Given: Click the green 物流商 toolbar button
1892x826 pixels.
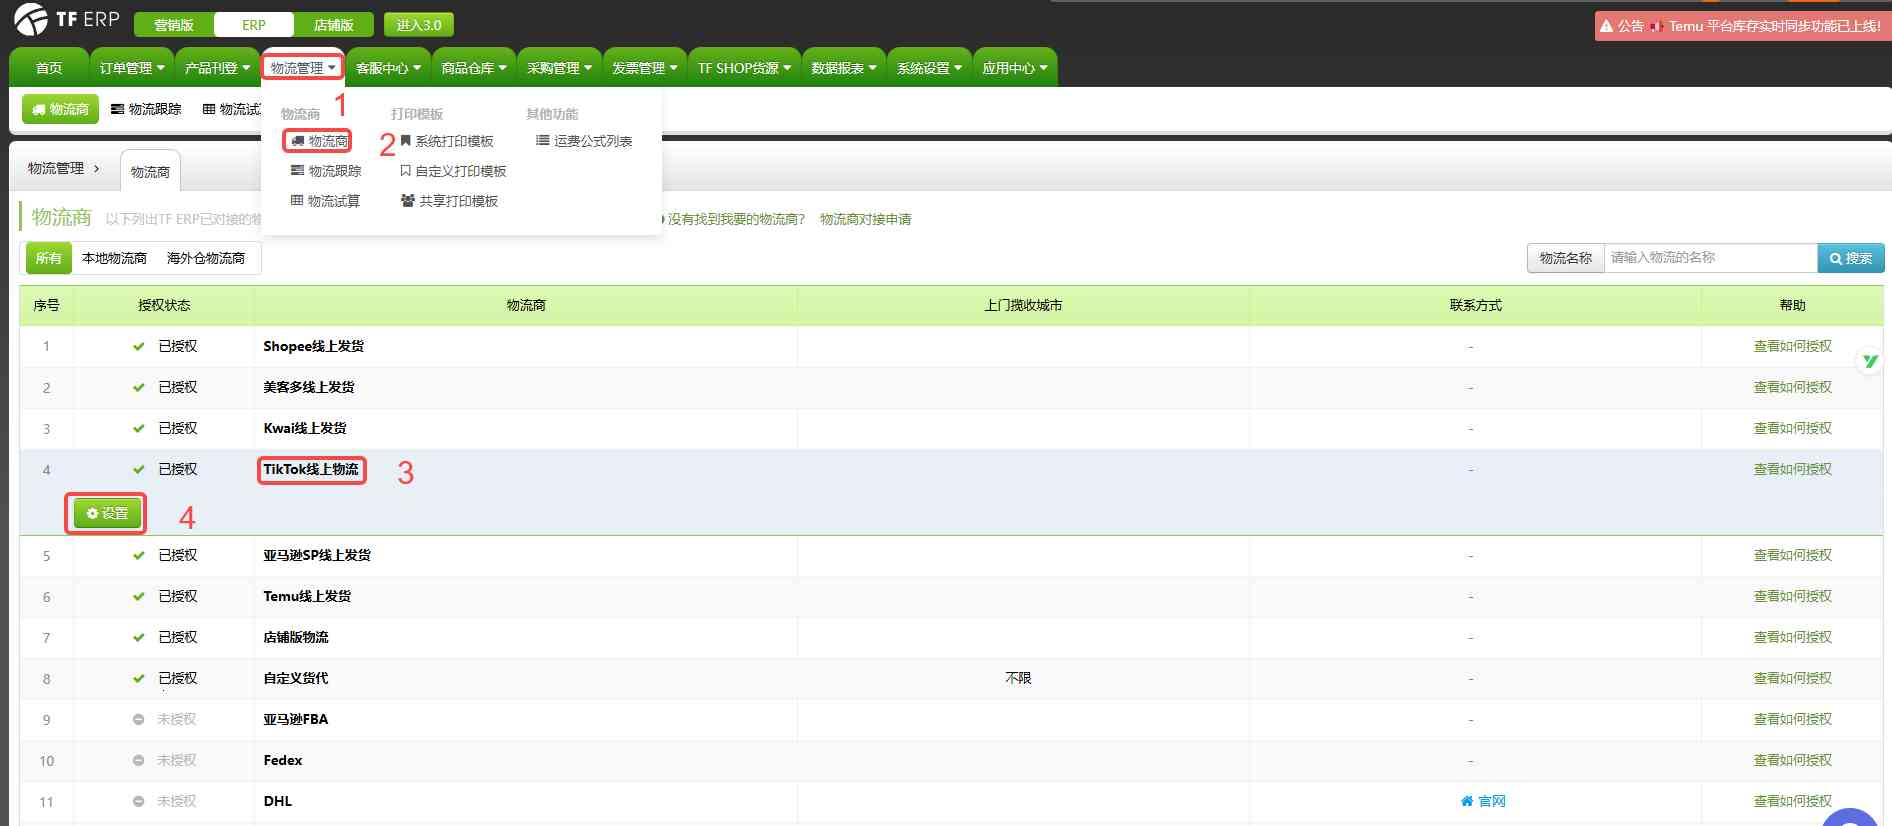Looking at the screenshot, I should coord(60,109).
